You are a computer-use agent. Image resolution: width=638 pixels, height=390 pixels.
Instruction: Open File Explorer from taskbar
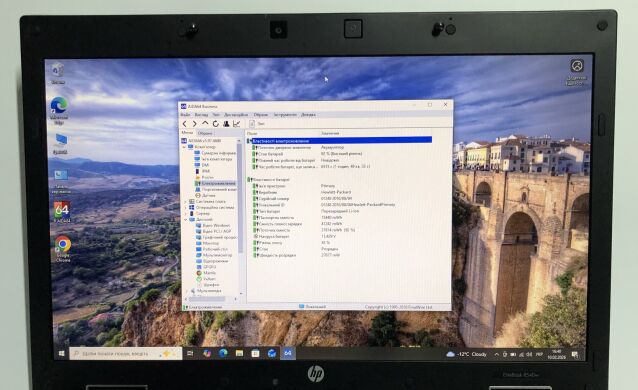pos(239,353)
